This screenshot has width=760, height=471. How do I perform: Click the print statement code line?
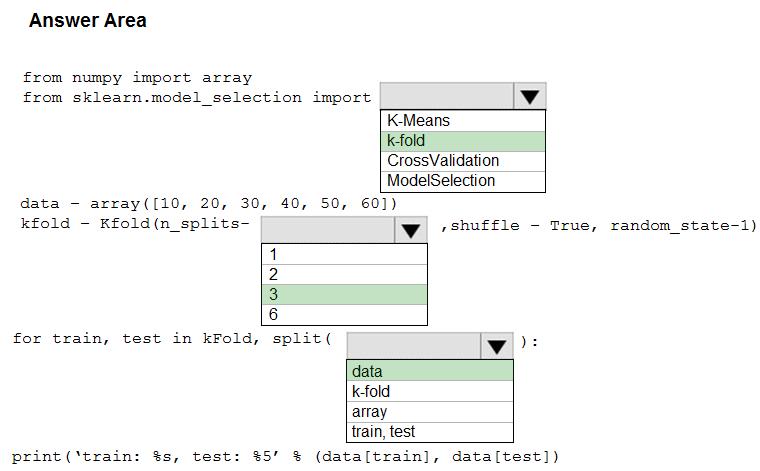pyautogui.click(x=285, y=457)
